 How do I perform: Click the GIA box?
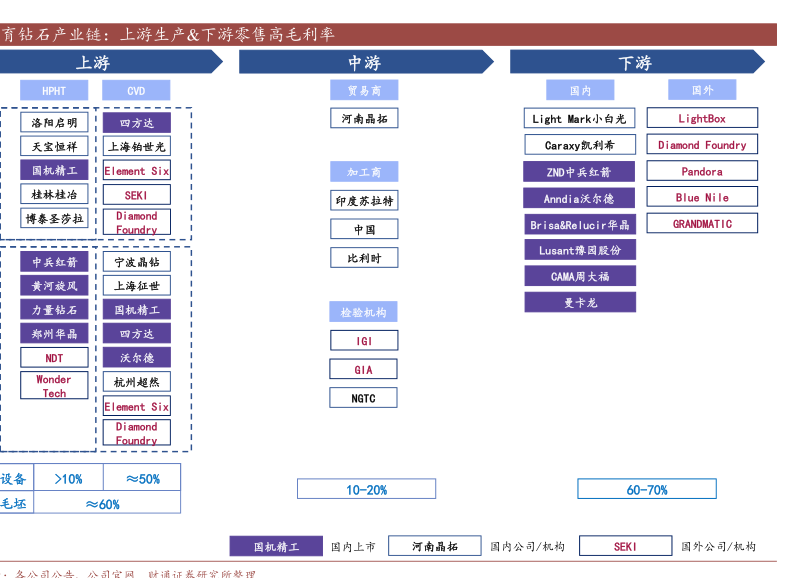363,369
